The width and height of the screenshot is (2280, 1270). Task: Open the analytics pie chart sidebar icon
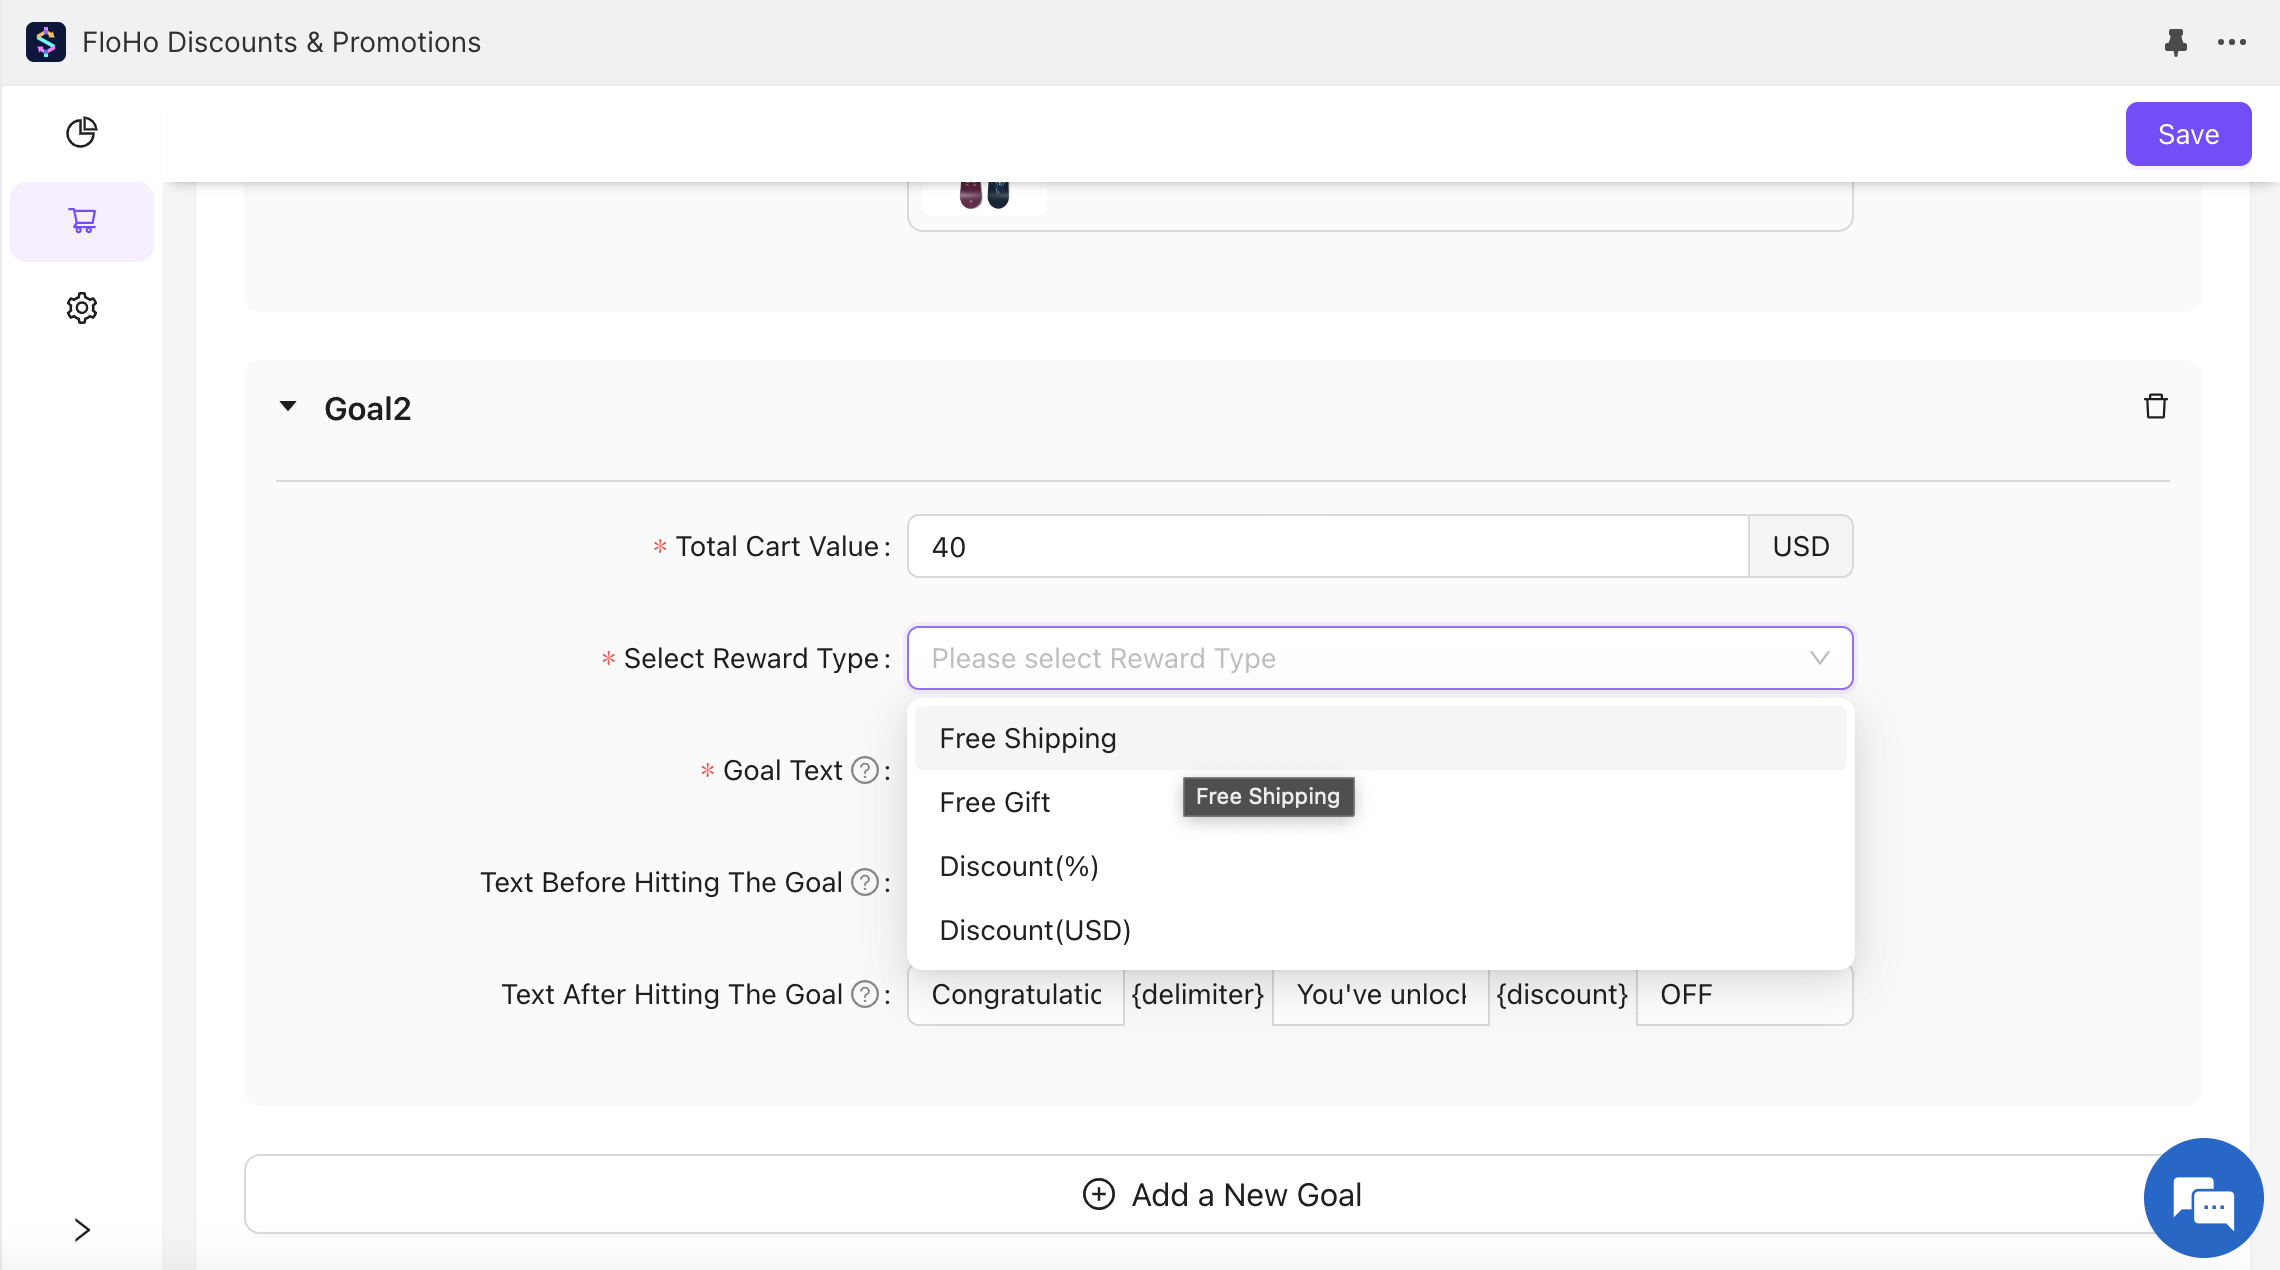click(81, 132)
